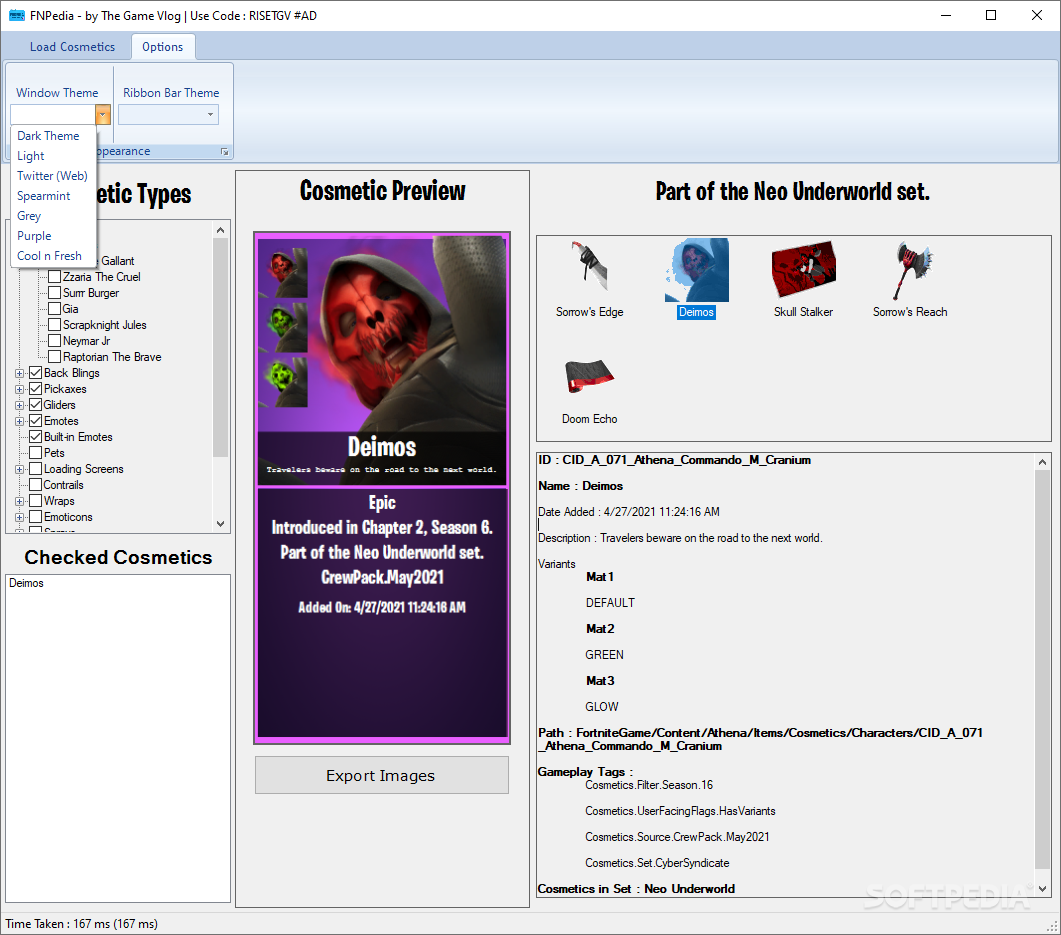Switch to the Load Cosmetics tab

(72, 47)
